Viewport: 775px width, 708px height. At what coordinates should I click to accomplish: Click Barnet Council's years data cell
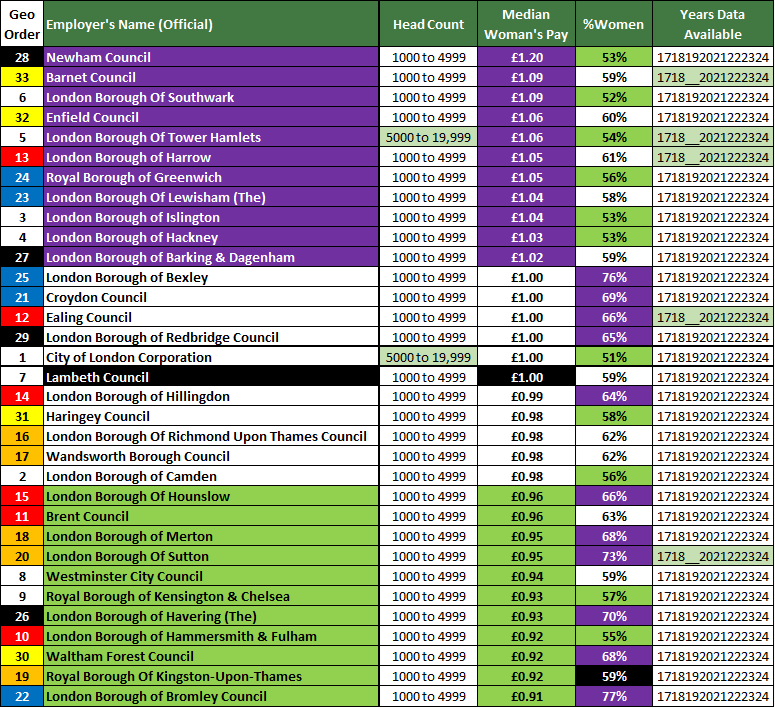click(712, 77)
